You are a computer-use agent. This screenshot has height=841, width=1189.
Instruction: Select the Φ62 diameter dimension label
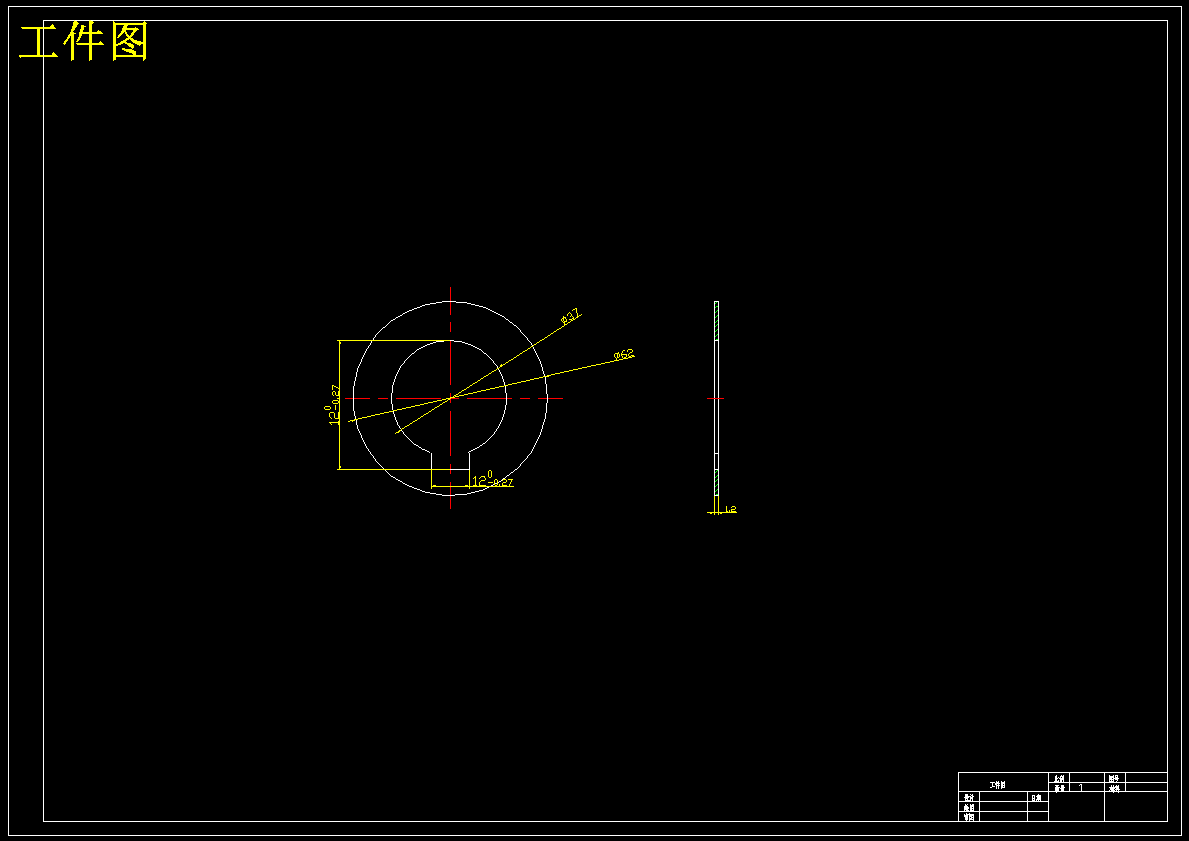coord(624,354)
